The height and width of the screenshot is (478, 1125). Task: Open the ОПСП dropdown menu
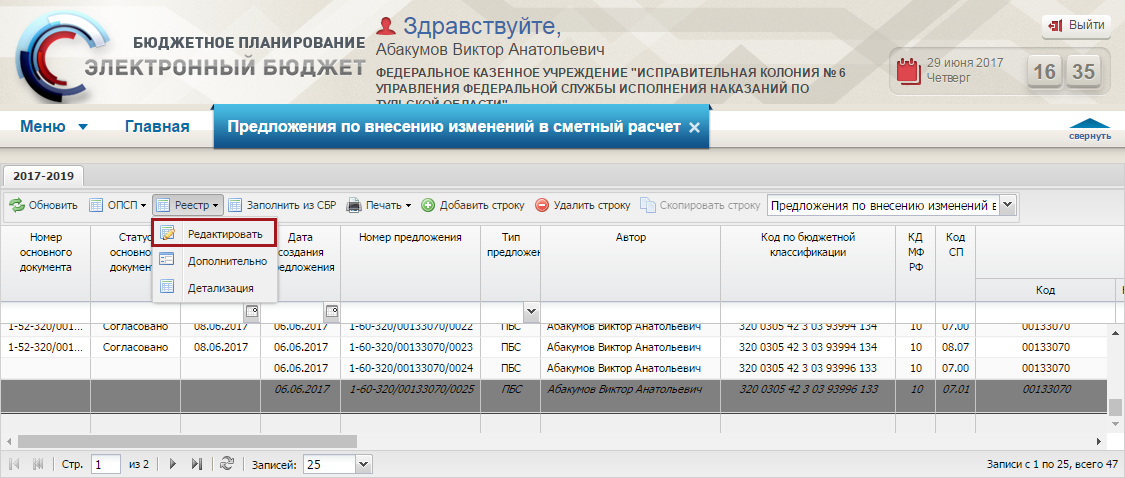[x=118, y=205]
